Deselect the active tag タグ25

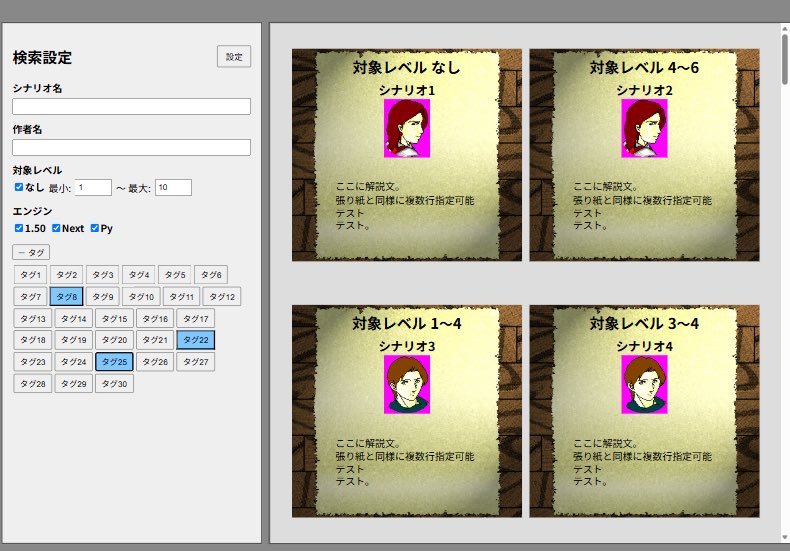[114, 362]
